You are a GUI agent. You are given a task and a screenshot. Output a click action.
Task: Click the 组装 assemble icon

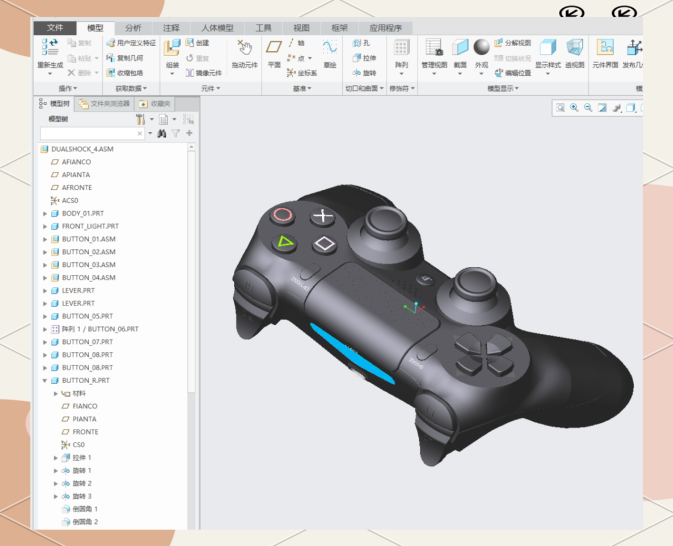(173, 48)
